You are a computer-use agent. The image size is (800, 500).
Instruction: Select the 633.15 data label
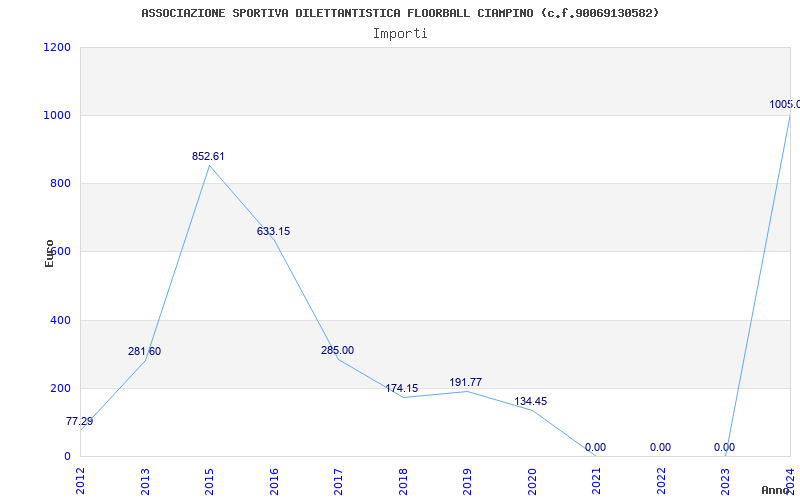coord(273,232)
